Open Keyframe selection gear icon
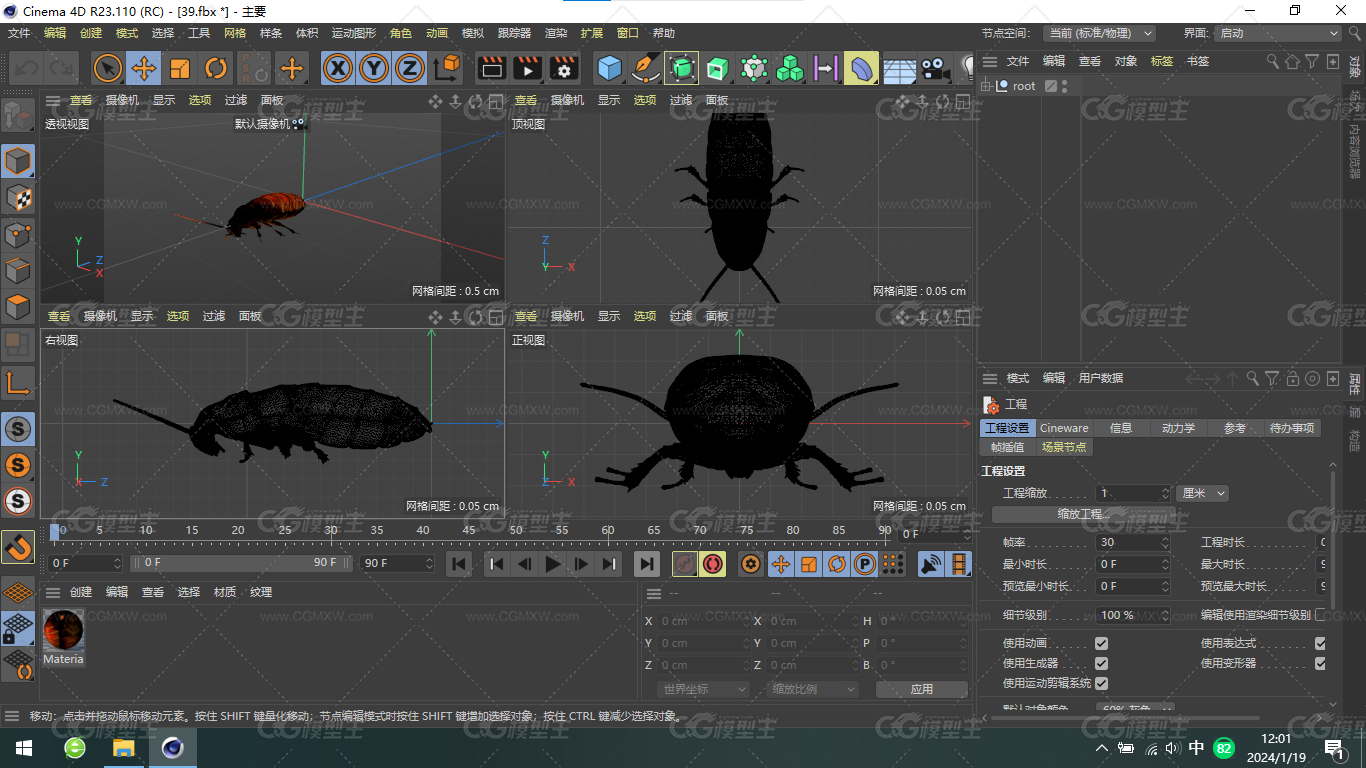The width and height of the screenshot is (1366, 768). pyautogui.click(x=751, y=564)
